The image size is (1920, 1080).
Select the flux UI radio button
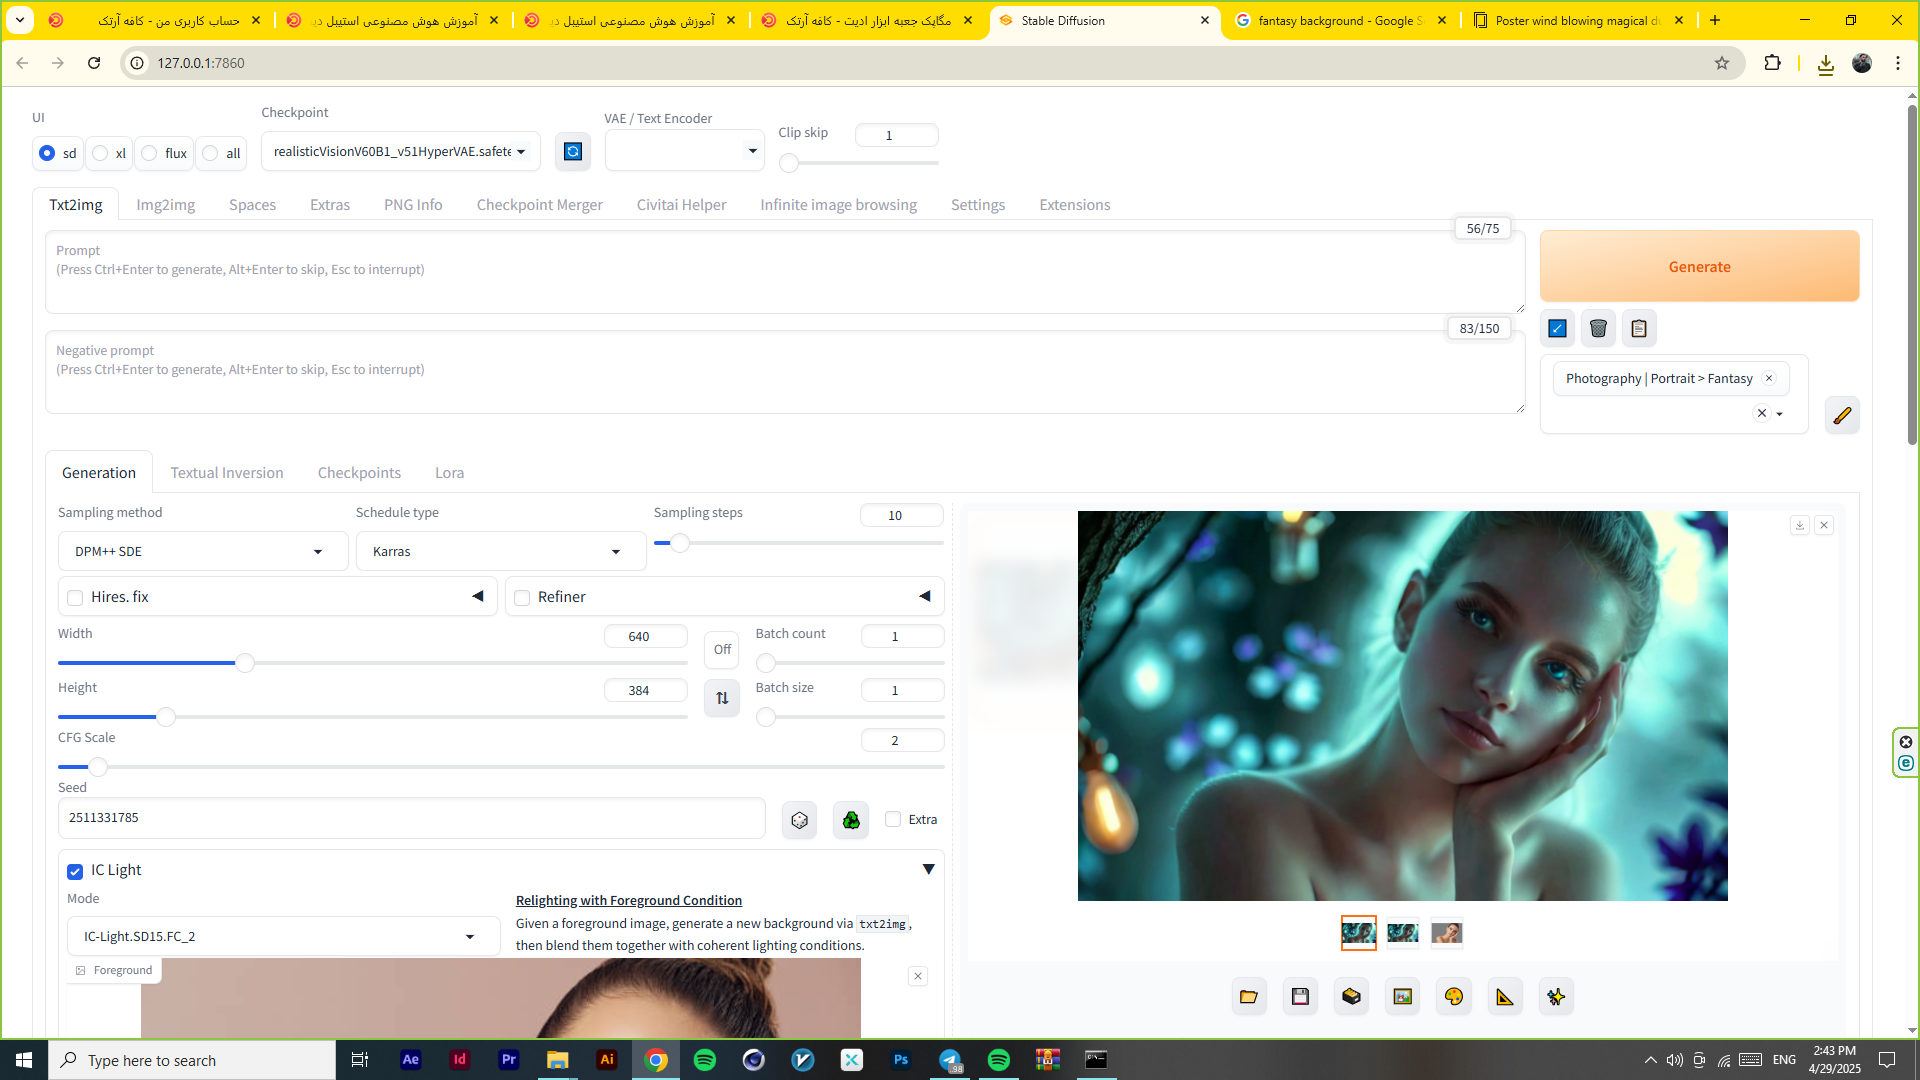[150, 153]
